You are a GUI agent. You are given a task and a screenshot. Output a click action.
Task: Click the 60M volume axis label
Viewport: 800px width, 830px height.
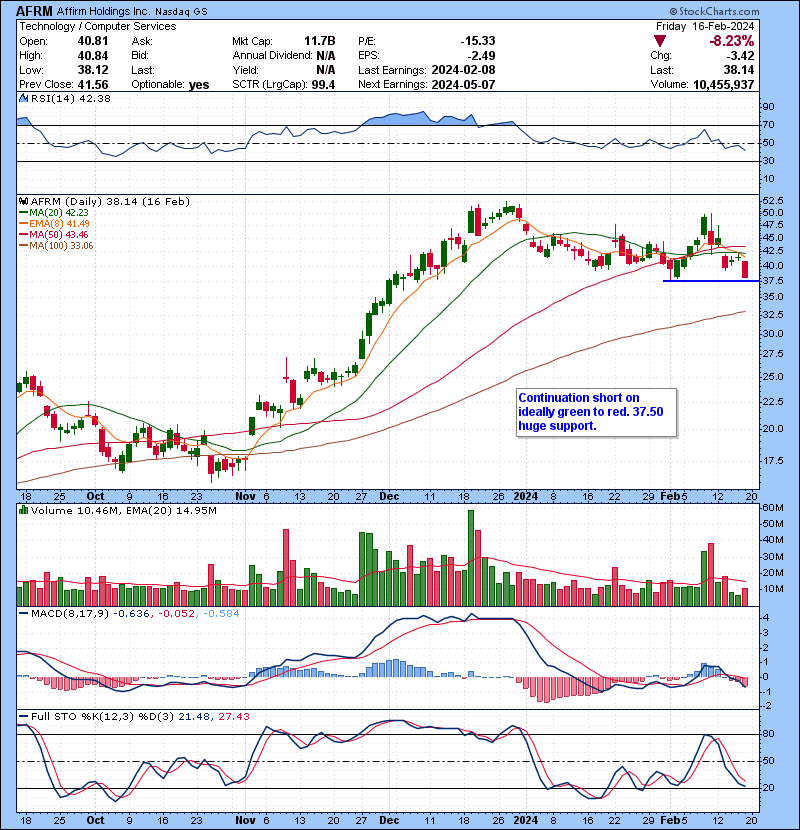click(772, 508)
